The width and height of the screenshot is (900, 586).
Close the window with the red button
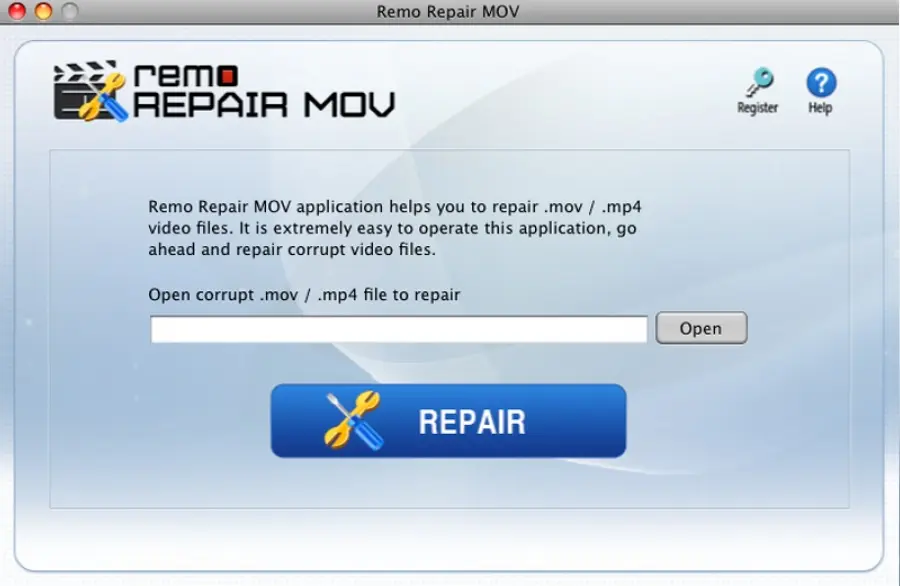click(x=18, y=11)
